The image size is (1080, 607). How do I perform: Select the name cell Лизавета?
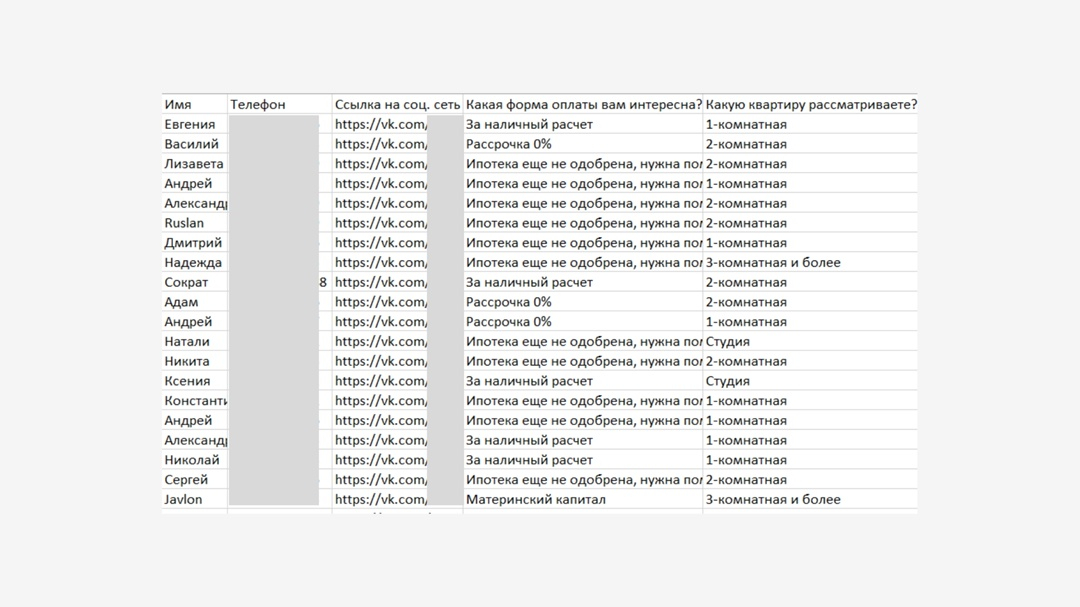(194, 164)
